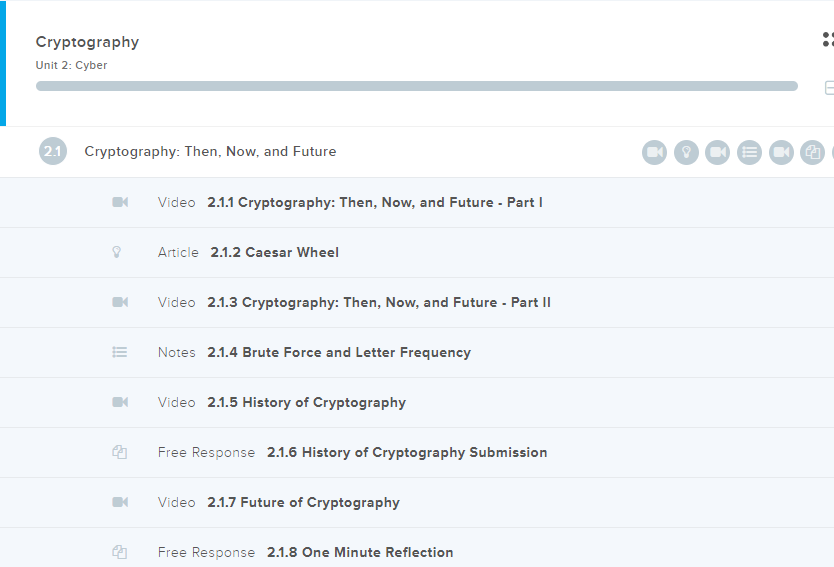834x567 pixels.
Task: Click the notes list icon beside Brute Force
Action: (x=120, y=352)
